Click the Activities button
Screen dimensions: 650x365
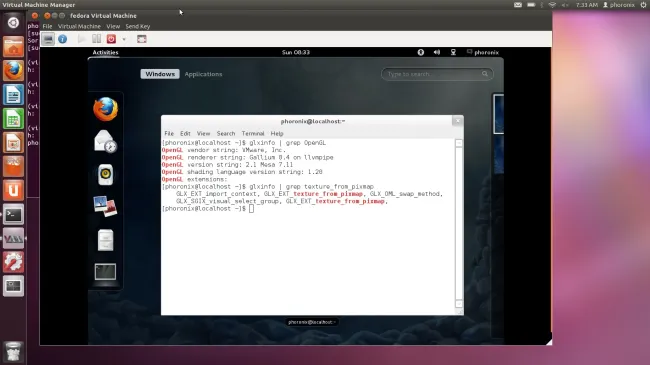105,52
